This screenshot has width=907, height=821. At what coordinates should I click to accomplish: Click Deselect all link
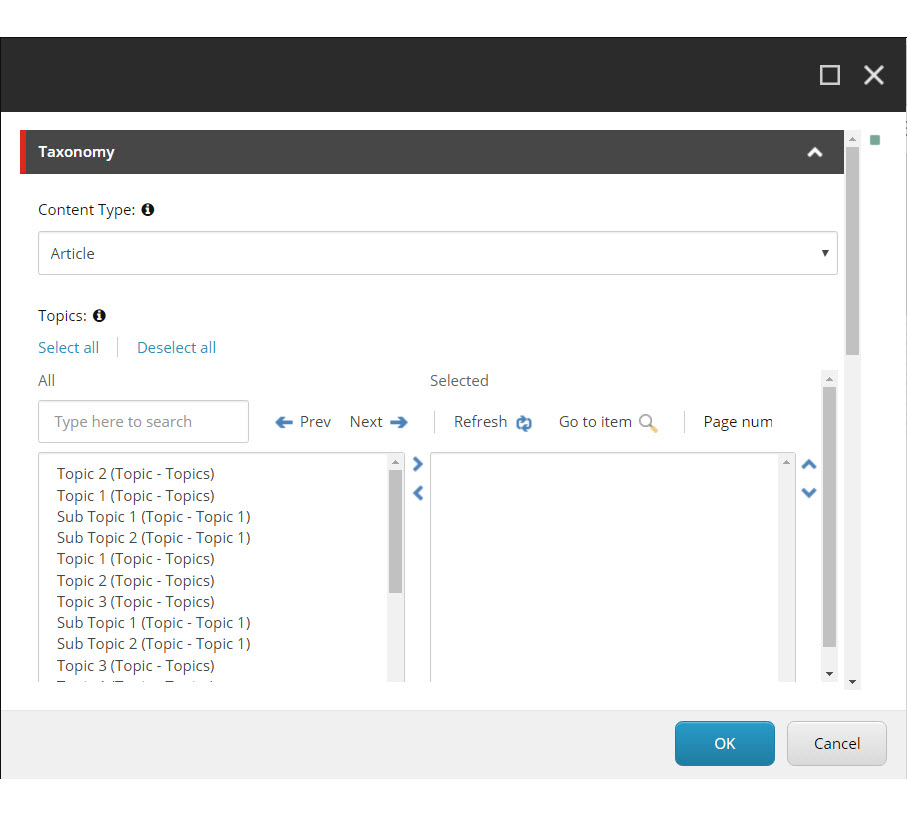coord(176,348)
